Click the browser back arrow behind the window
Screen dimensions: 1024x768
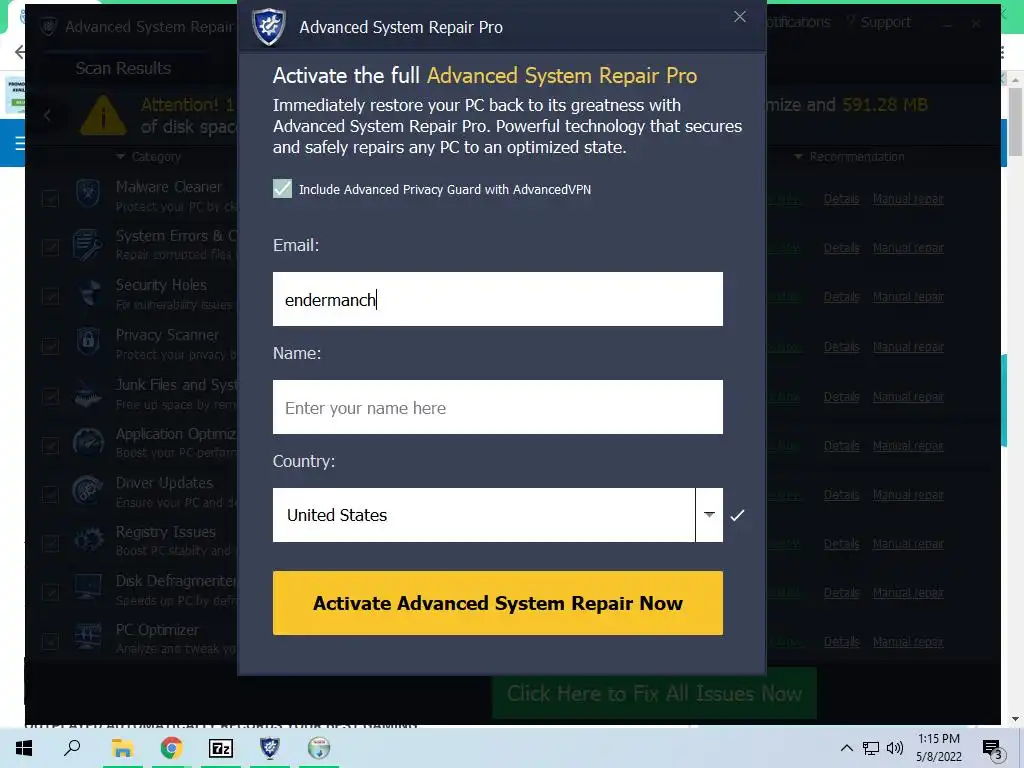[x=20, y=52]
